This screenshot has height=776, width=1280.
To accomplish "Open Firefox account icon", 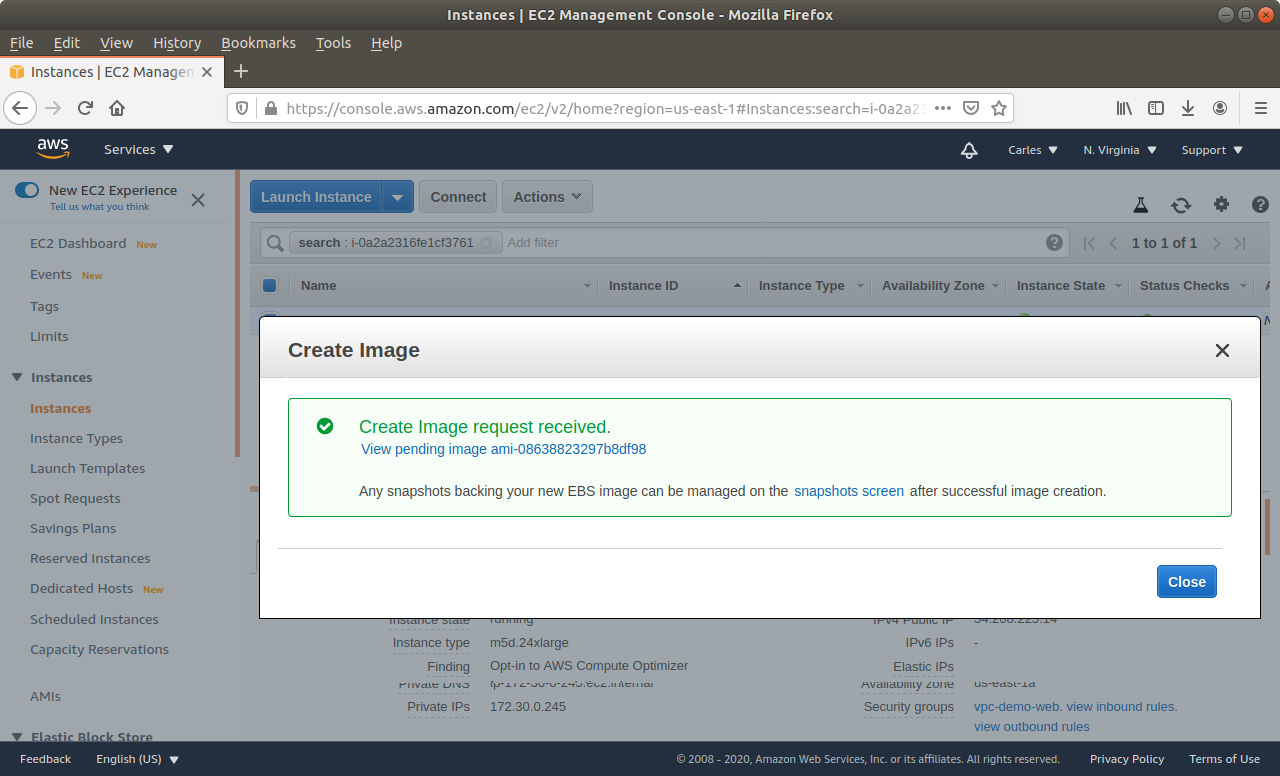I will click(x=1220, y=108).
